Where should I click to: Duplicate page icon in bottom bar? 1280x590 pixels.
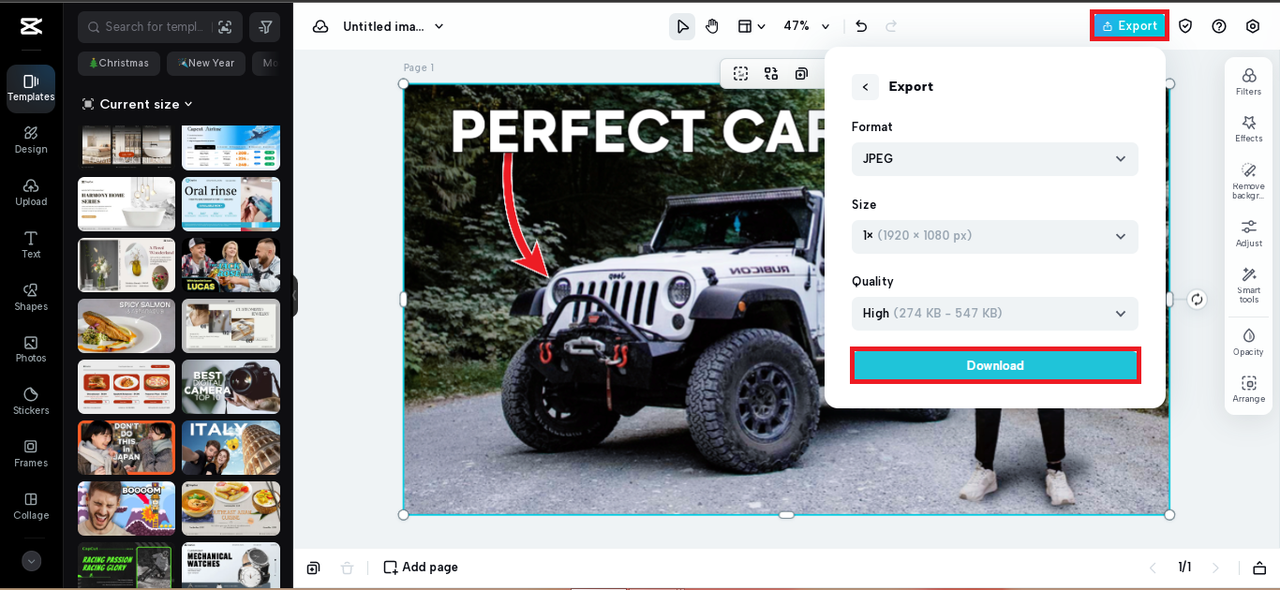(313, 568)
